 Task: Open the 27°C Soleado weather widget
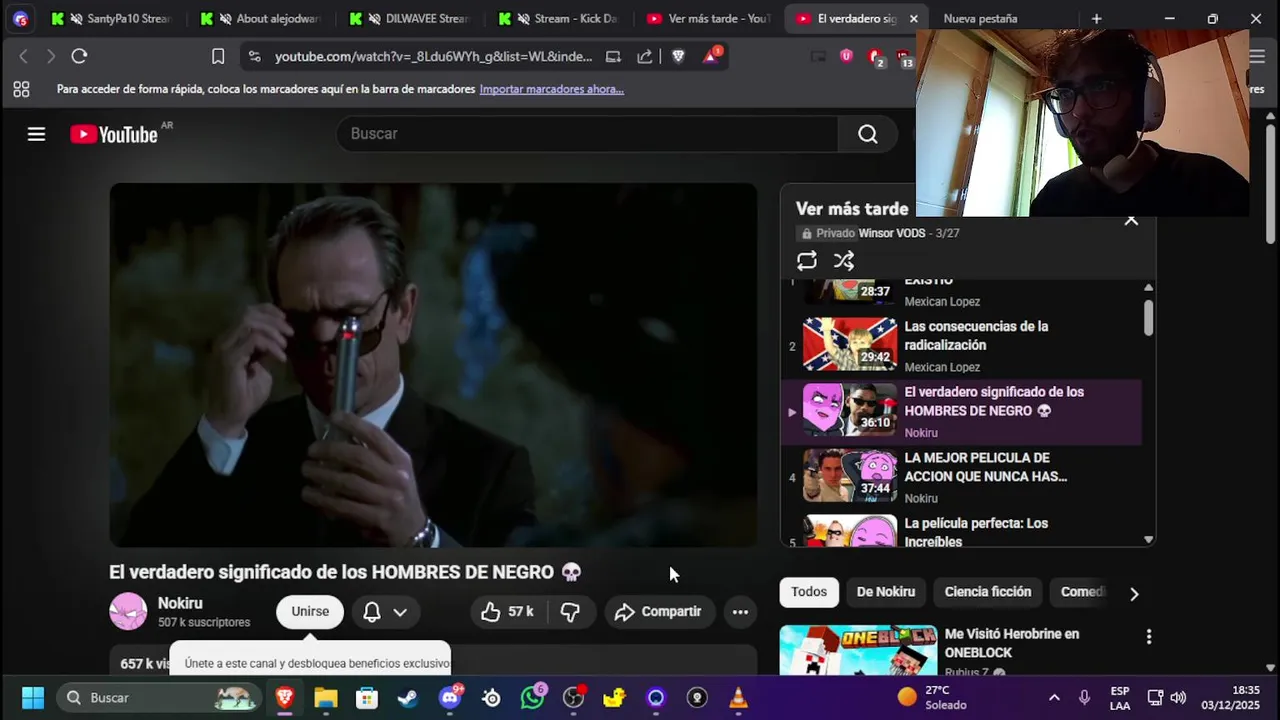932,697
